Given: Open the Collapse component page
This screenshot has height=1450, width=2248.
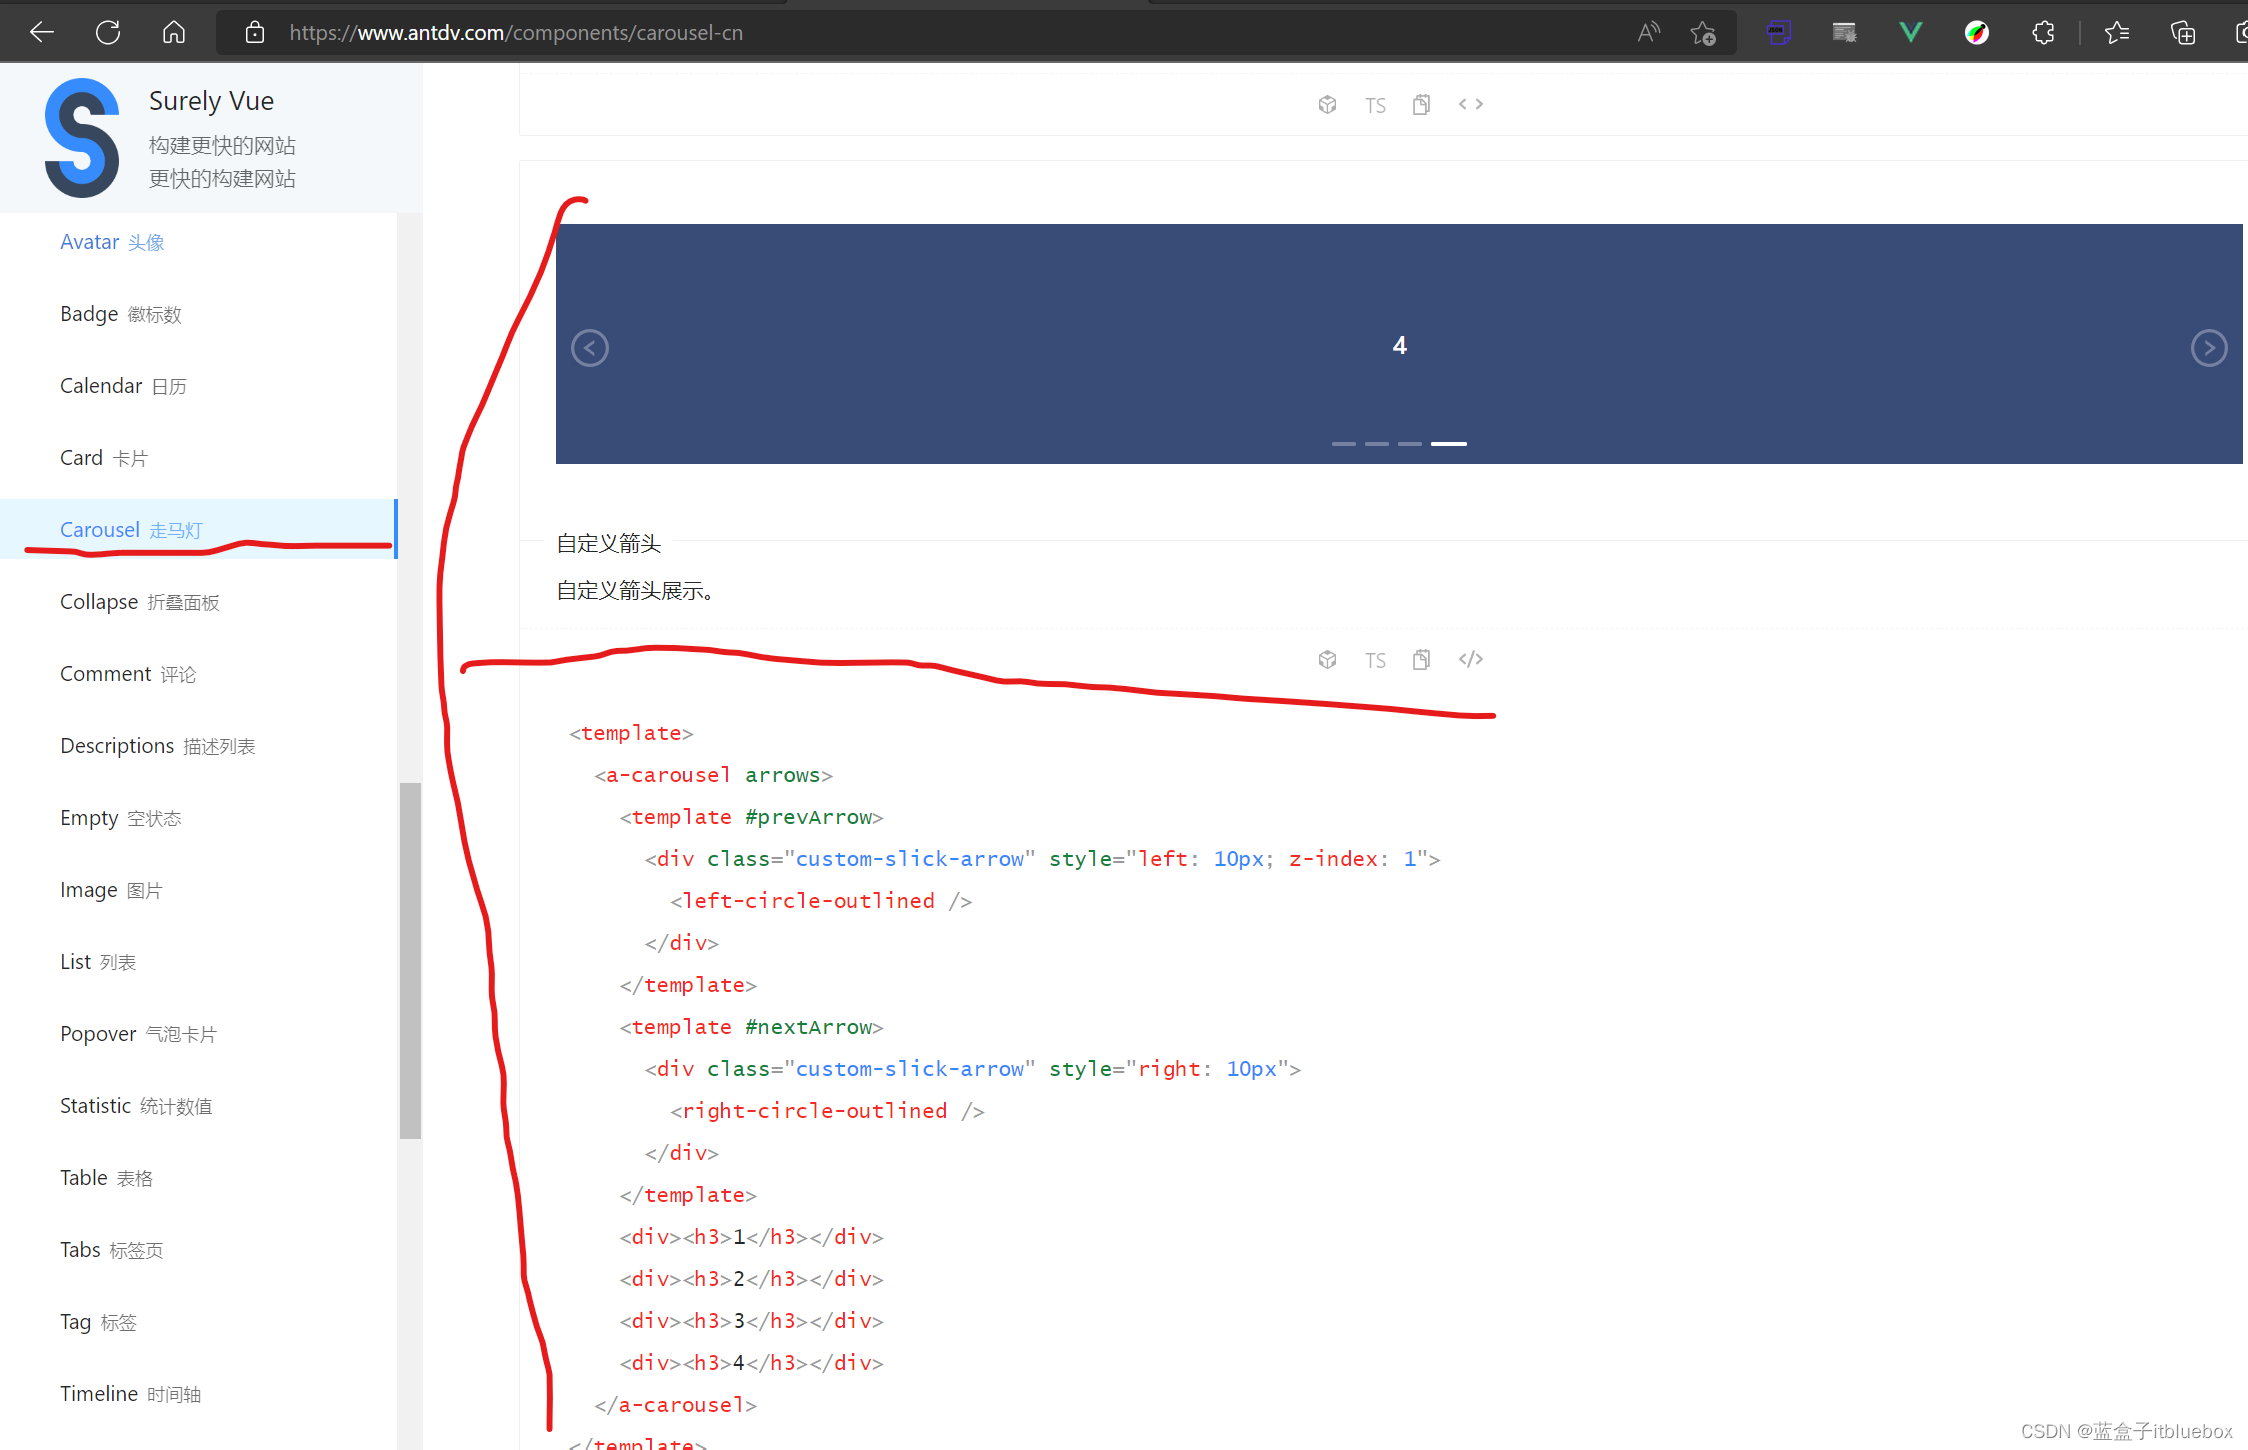Looking at the screenshot, I should pyautogui.click(x=140, y=602).
